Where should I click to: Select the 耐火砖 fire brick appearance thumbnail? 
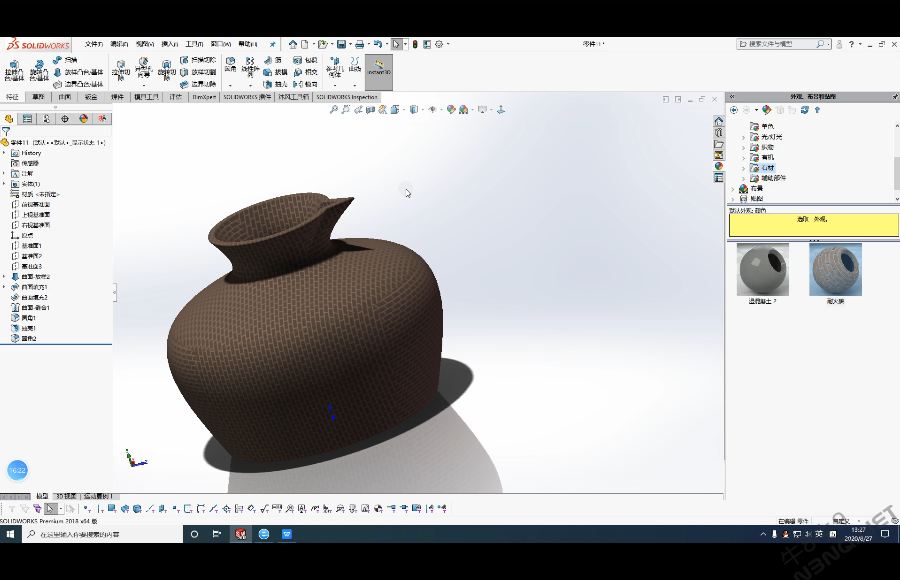(835, 269)
